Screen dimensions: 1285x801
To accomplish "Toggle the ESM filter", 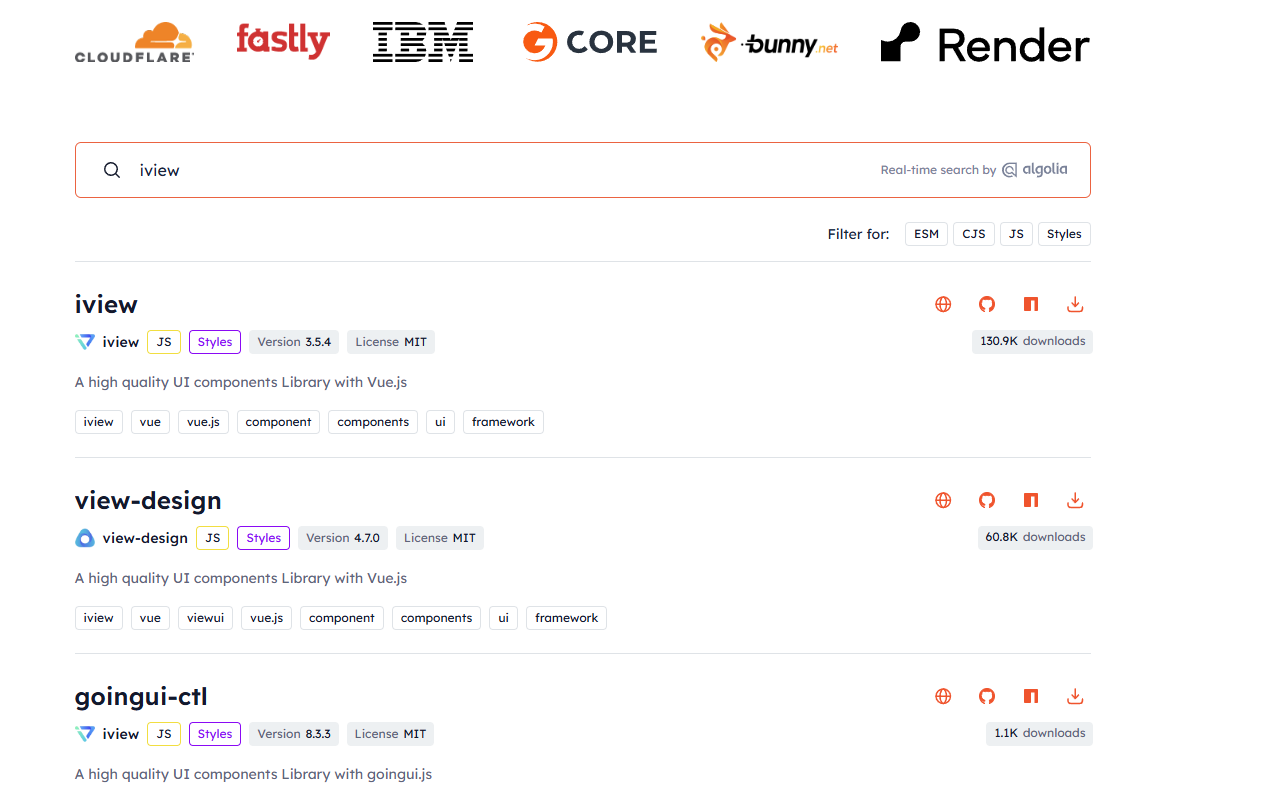I will click(926, 234).
